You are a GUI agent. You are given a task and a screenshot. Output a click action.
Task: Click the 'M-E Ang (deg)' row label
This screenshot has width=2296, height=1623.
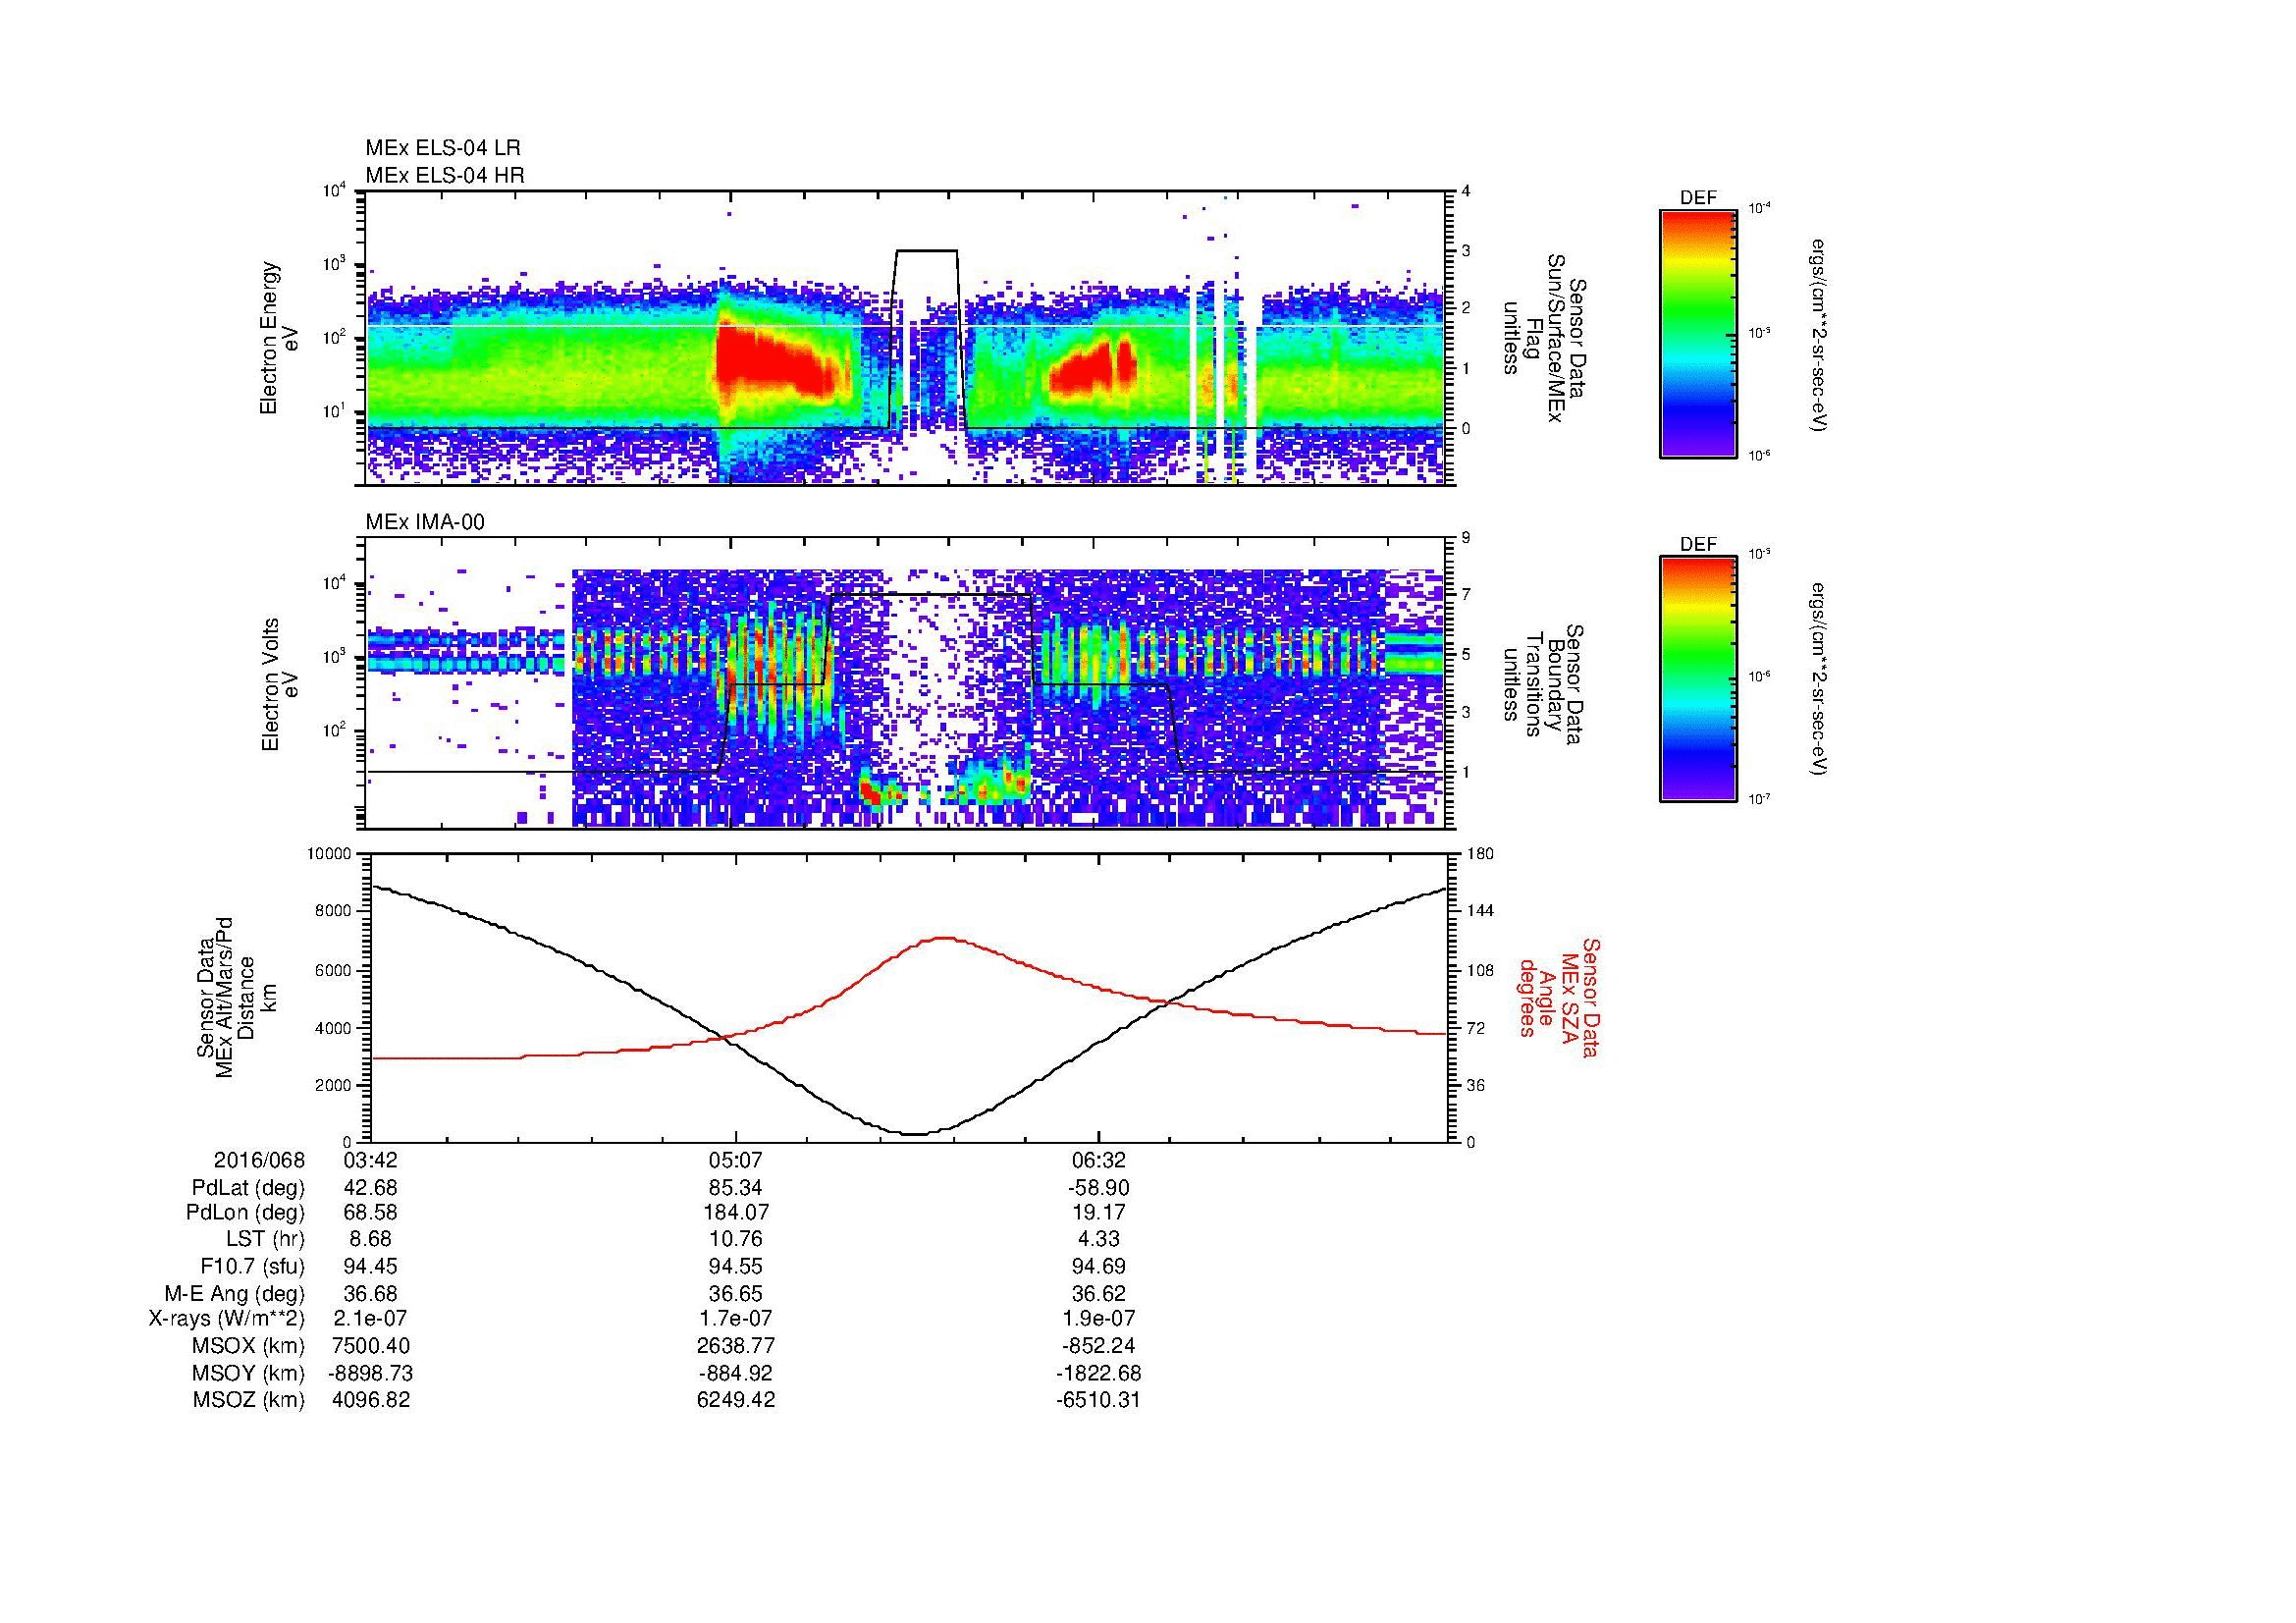coord(235,1294)
